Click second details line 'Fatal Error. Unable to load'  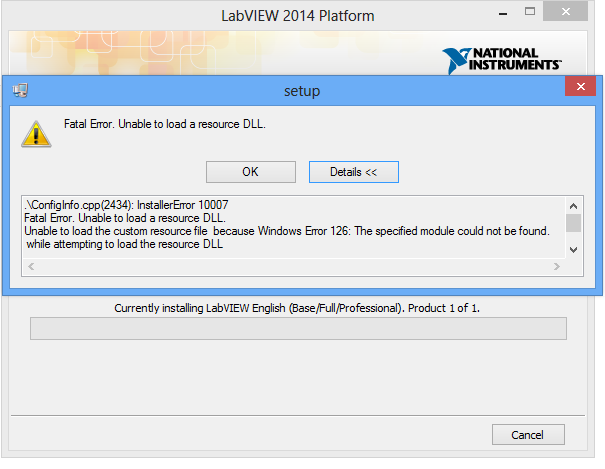(x=125, y=218)
